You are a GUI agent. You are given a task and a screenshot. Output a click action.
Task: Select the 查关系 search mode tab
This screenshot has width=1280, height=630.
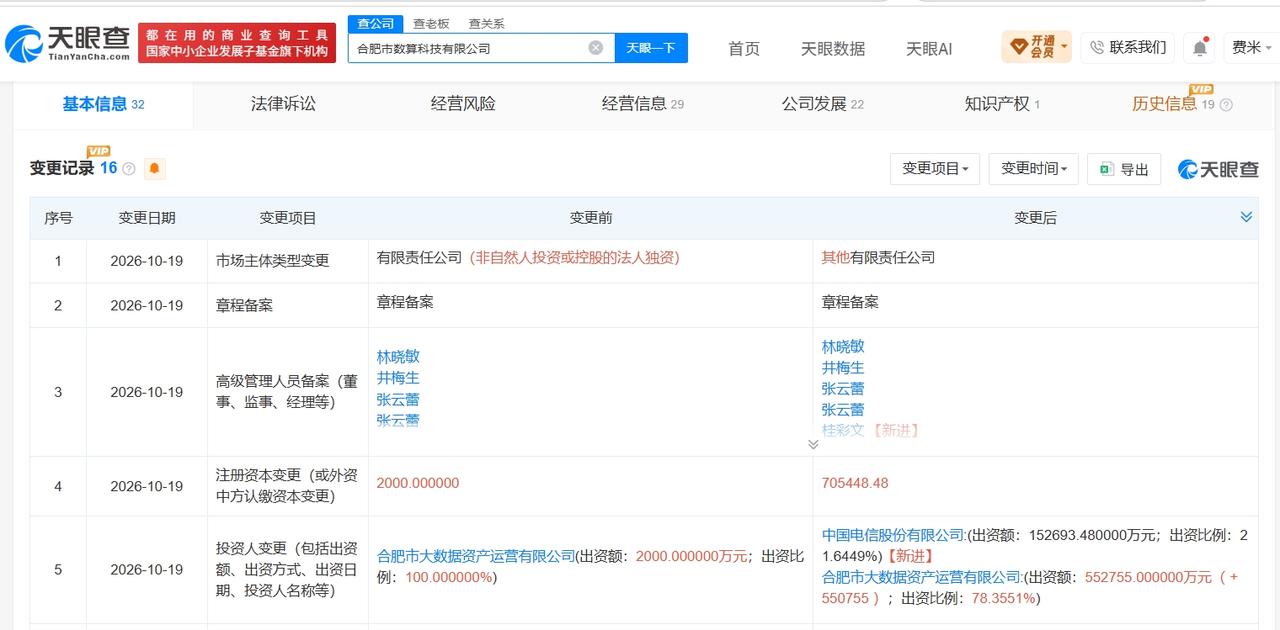tap(486, 23)
